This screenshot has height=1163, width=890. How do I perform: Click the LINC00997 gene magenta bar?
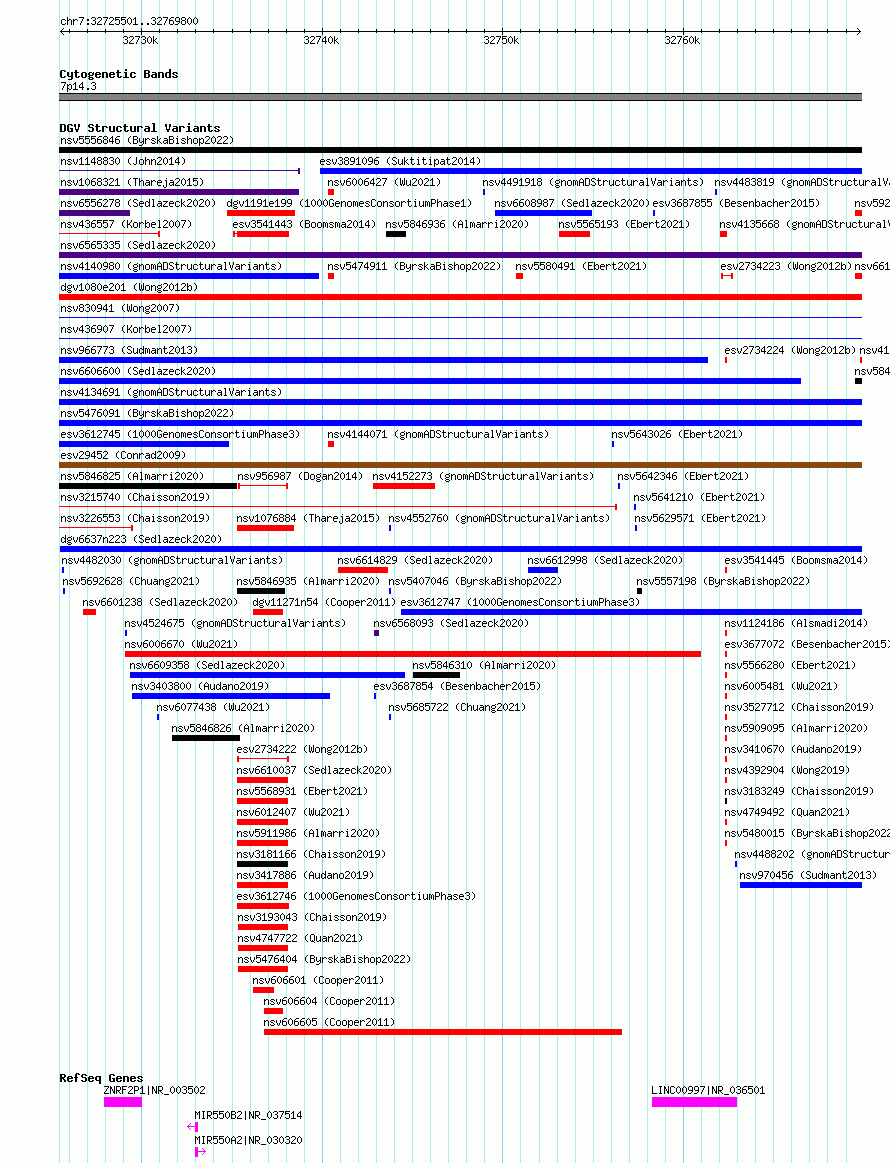pos(694,1102)
